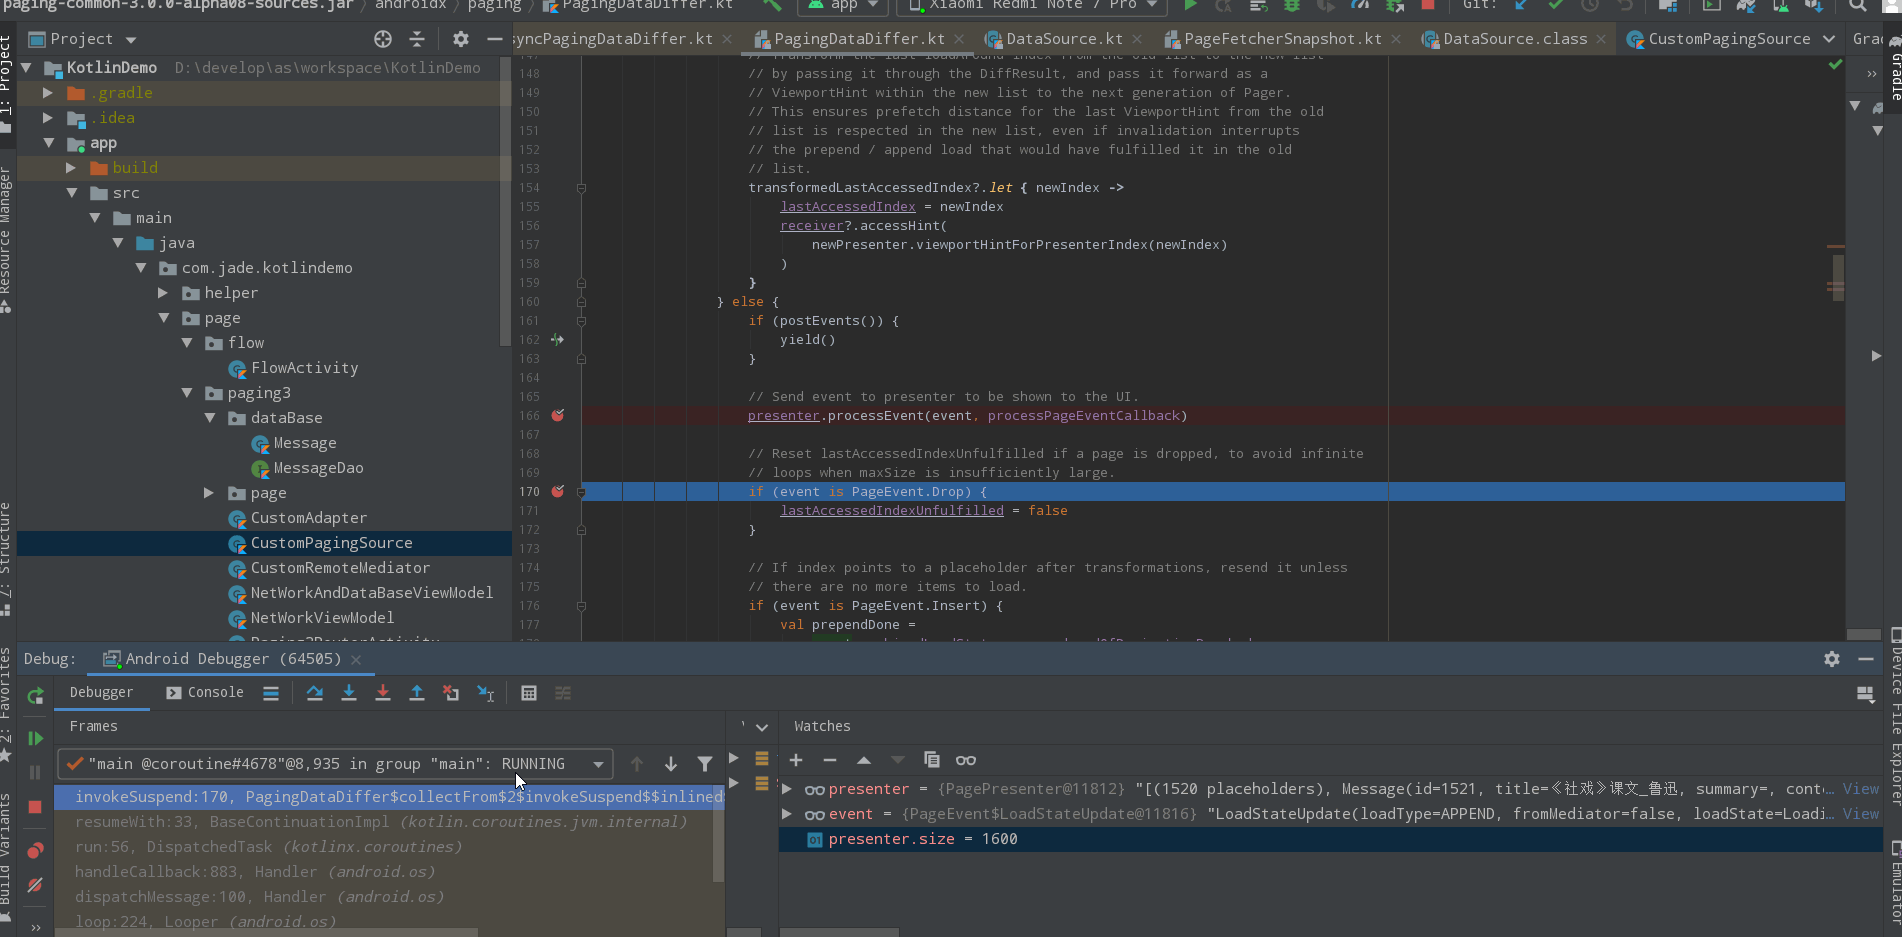The height and width of the screenshot is (937, 1902).
Task: Click the View link for the presenter watch
Action: [1861, 789]
